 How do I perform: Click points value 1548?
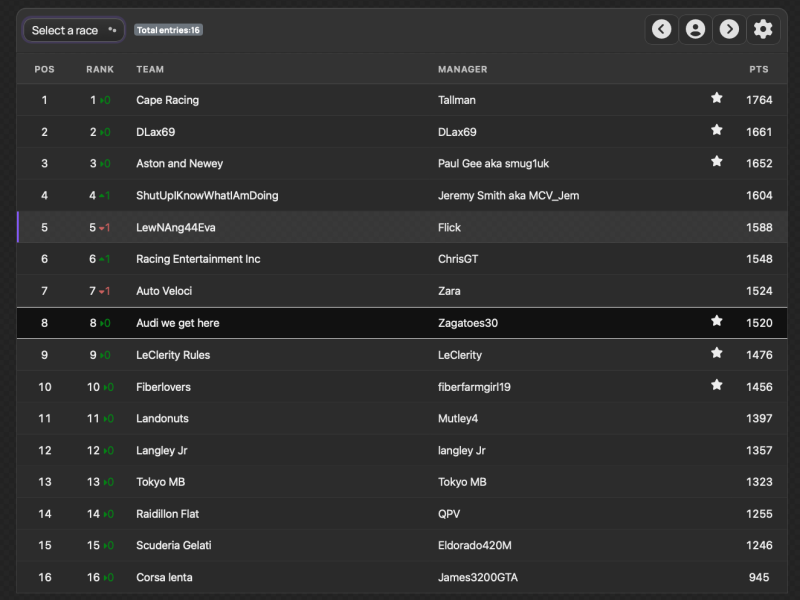(x=759, y=259)
